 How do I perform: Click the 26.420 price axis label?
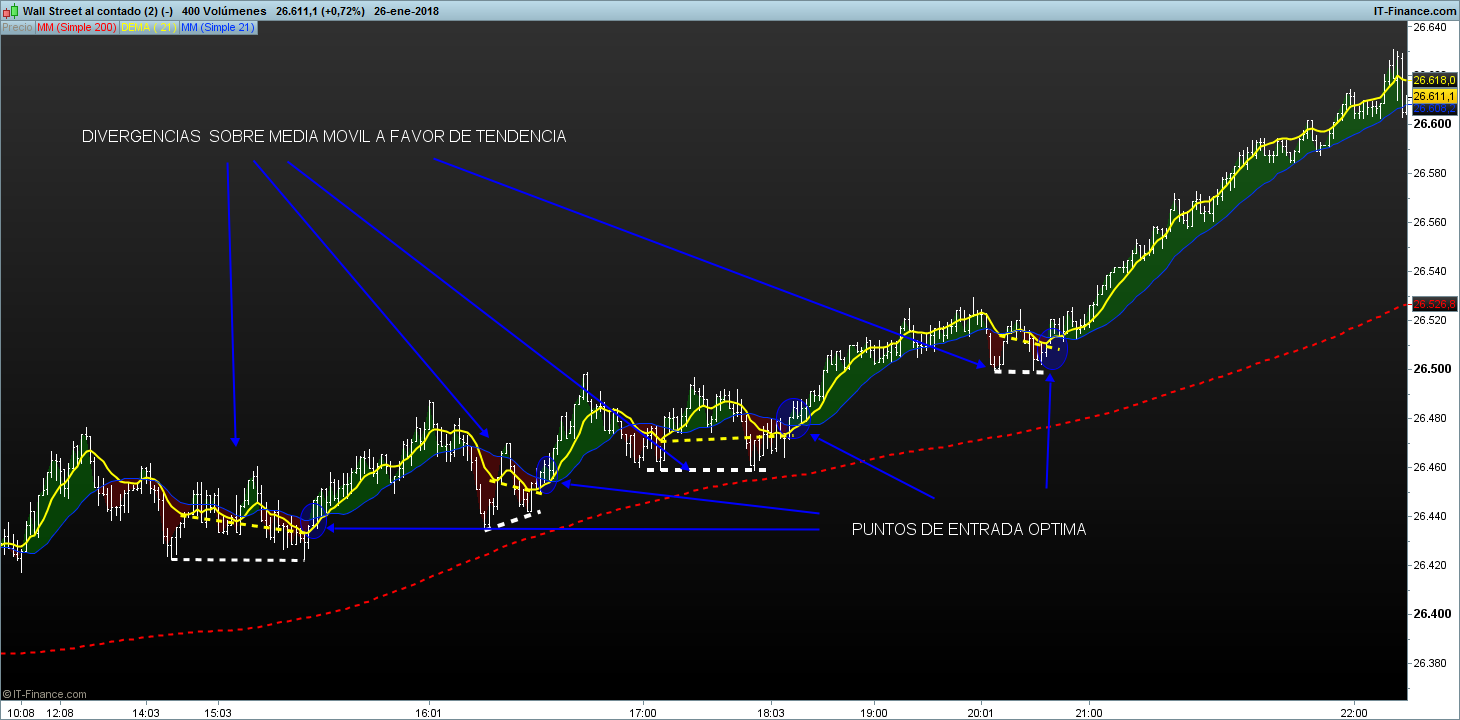pyautogui.click(x=1429, y=566)
